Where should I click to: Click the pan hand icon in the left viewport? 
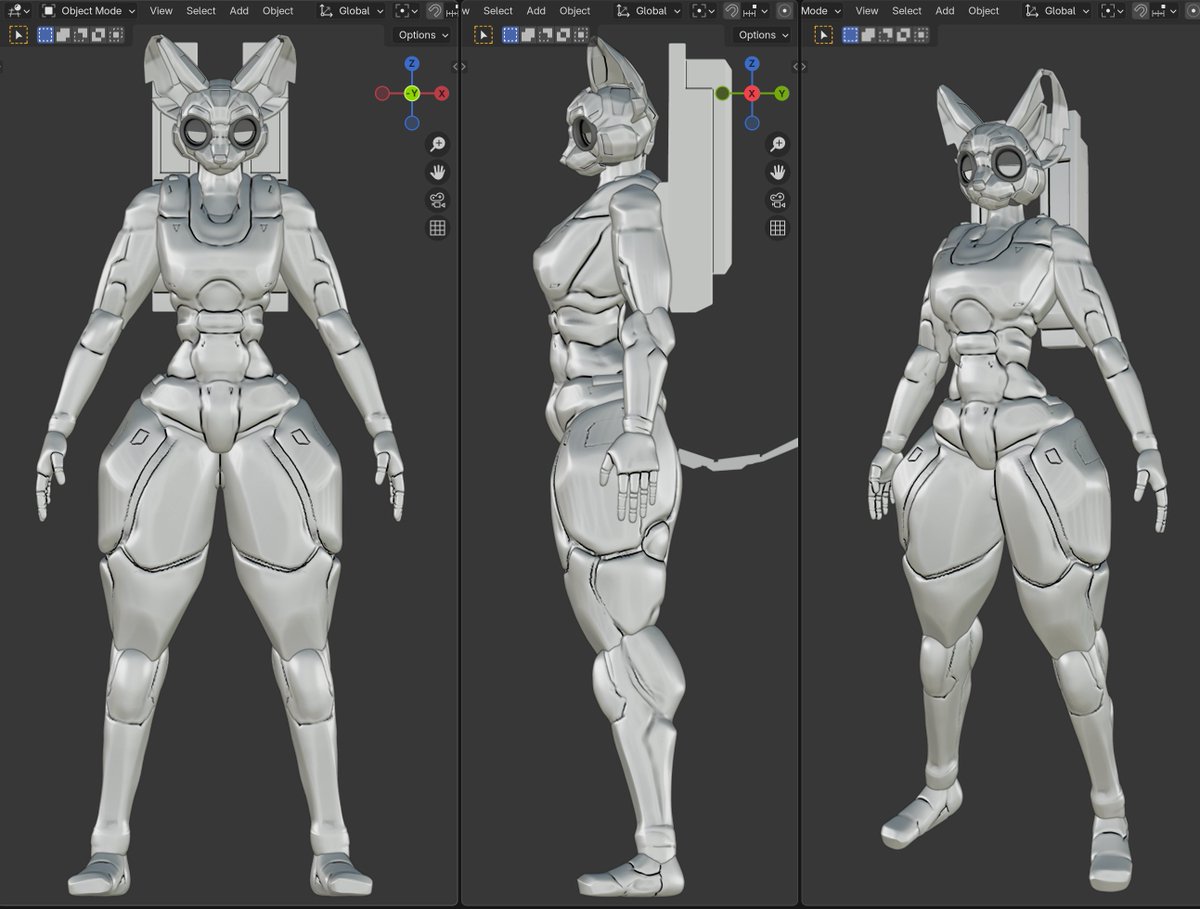pos(437,171)
